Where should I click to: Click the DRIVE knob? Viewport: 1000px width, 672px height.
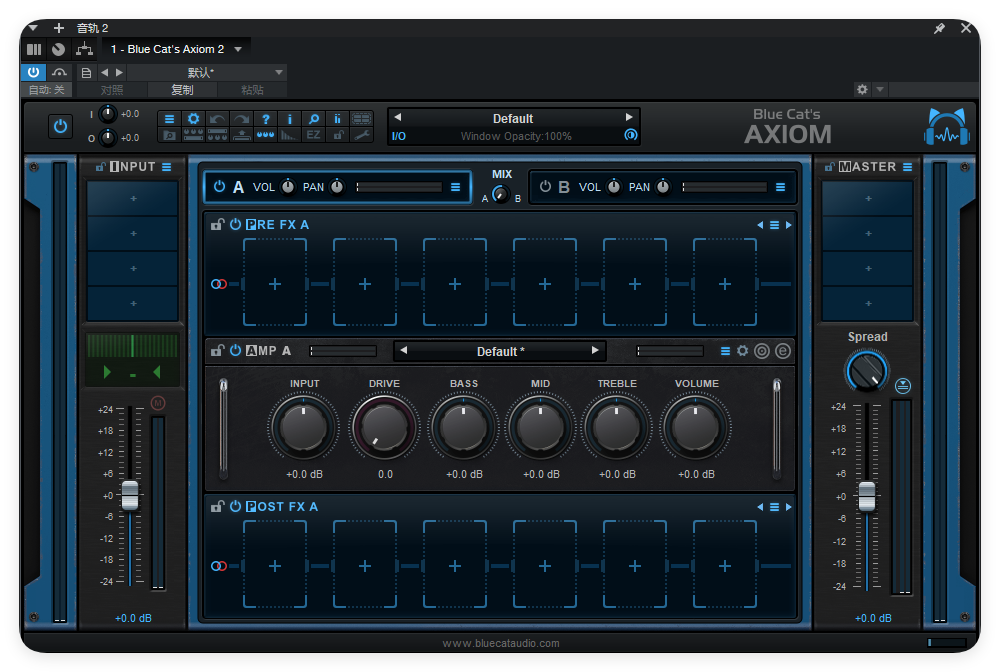click(384, 427)
